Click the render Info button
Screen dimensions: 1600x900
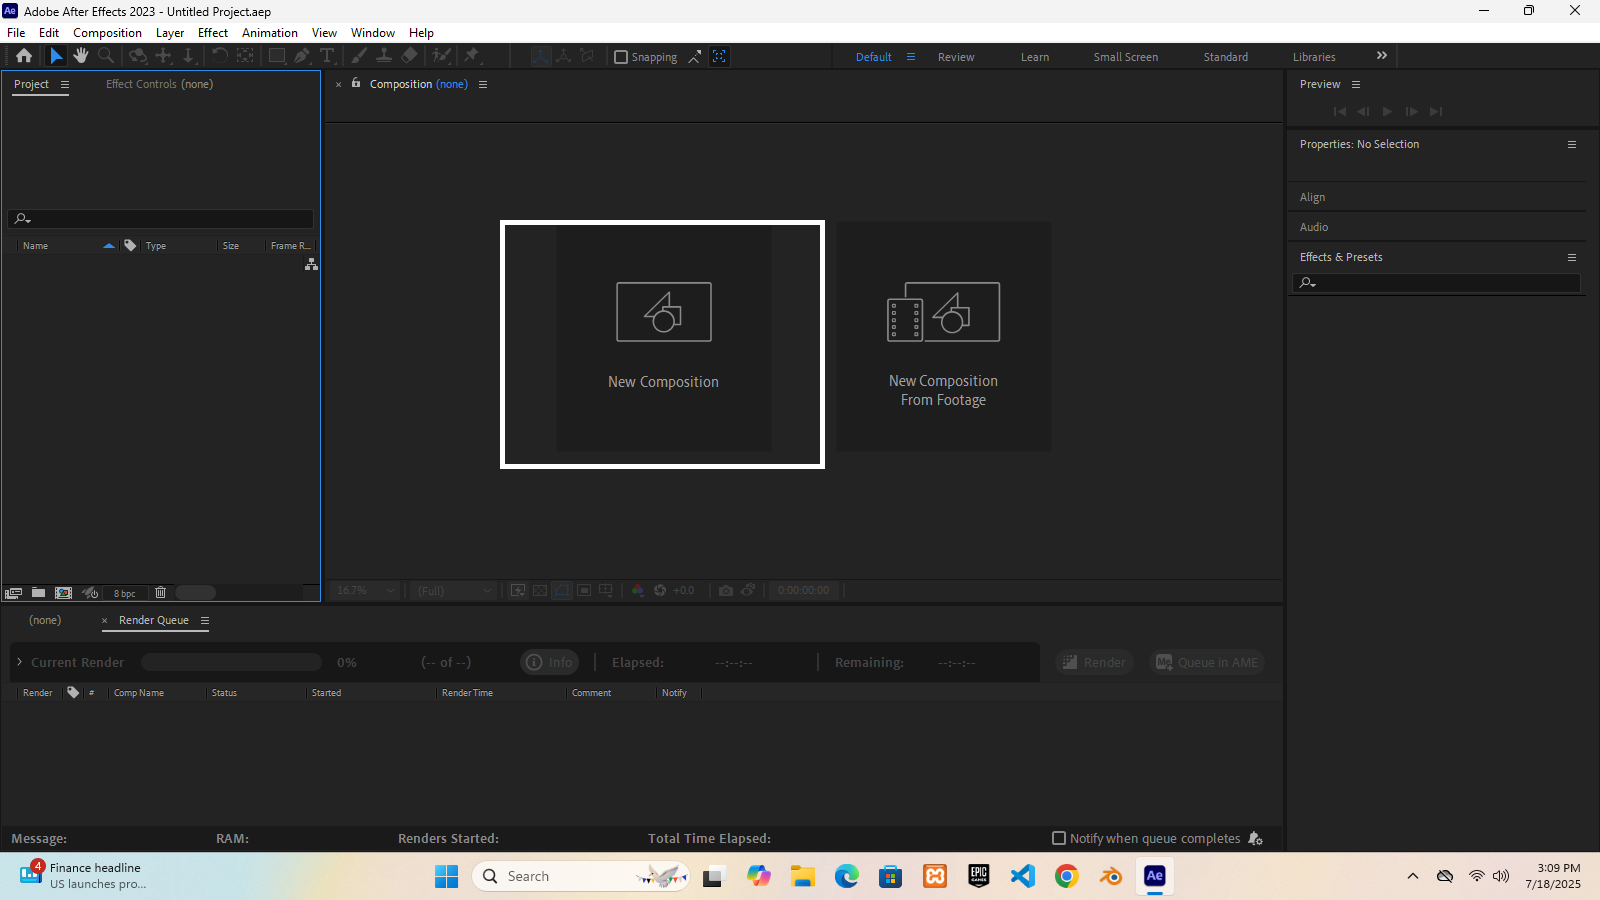[x=550, y=662]
